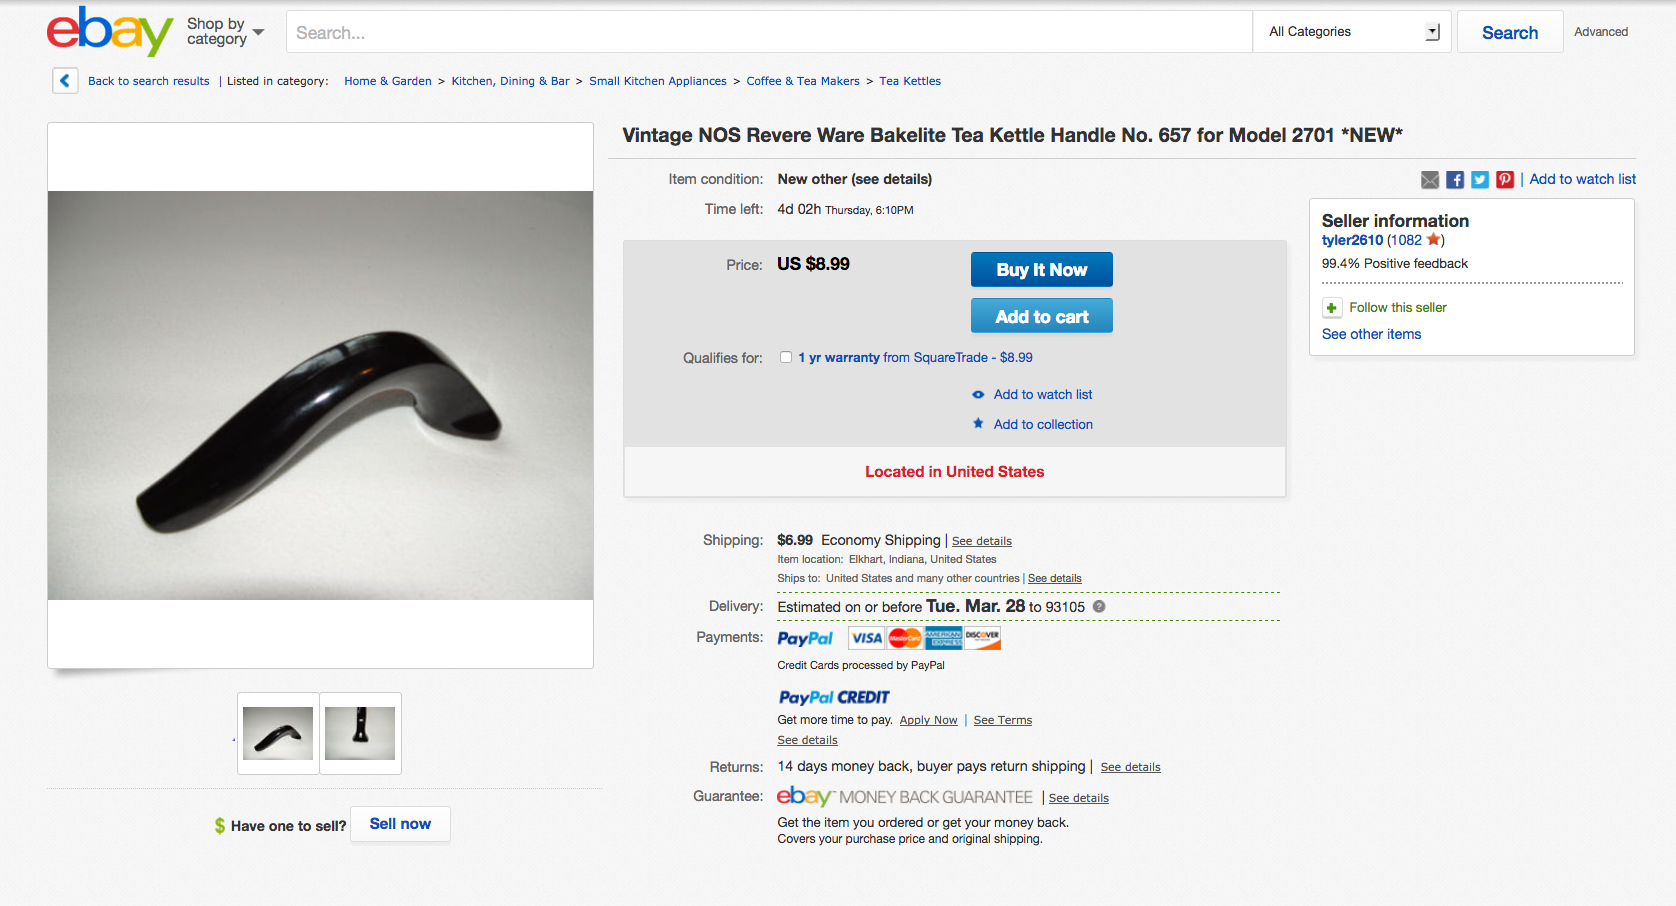This screenshot has width=1676, height=906.
Task: Open the Tea Kettles breadcrumb category
Action: (x=910, y=81)
